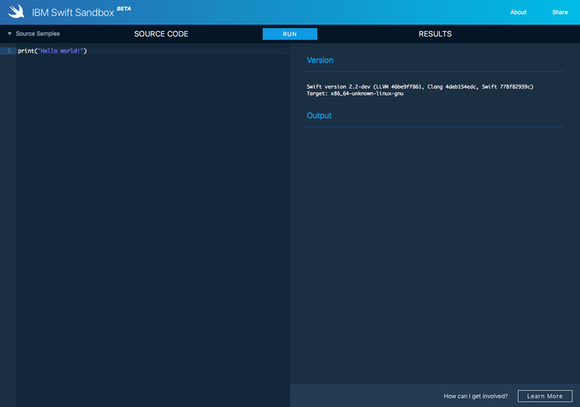Open the About link
The image size is (580, 407).
coord(518,12)
